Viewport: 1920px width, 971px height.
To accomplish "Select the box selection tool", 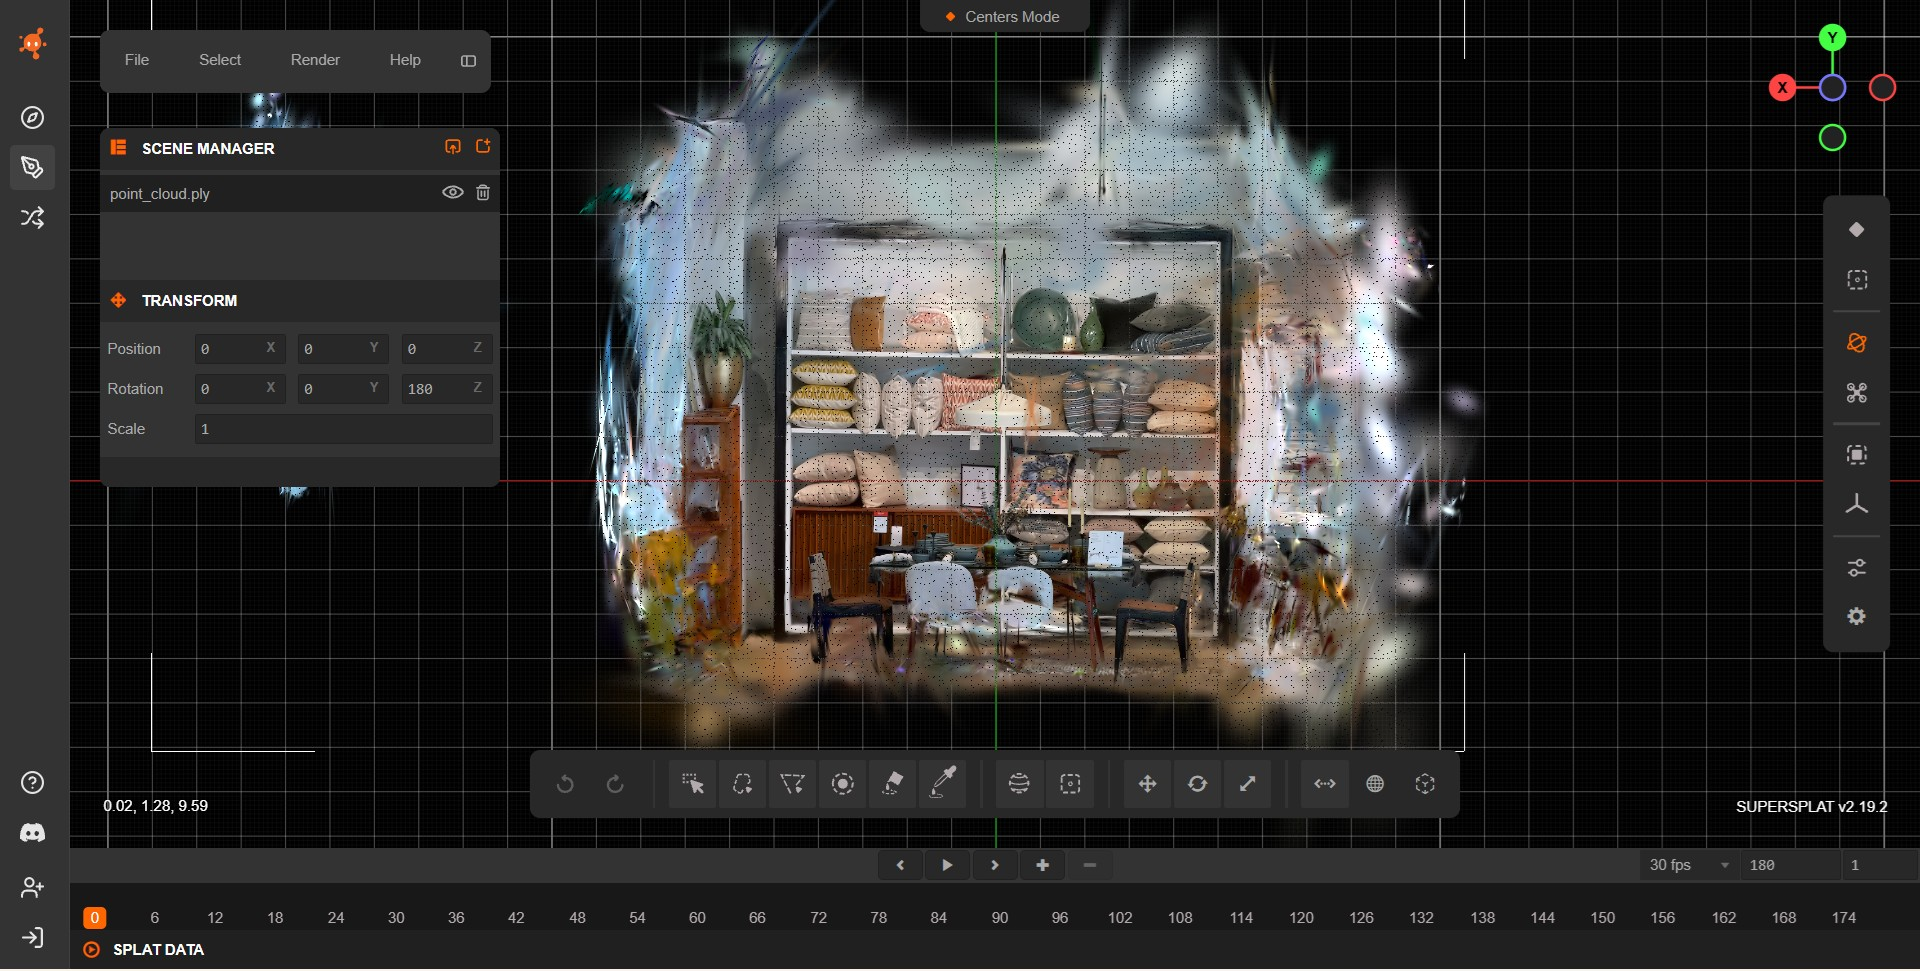I will [1070, 785].
